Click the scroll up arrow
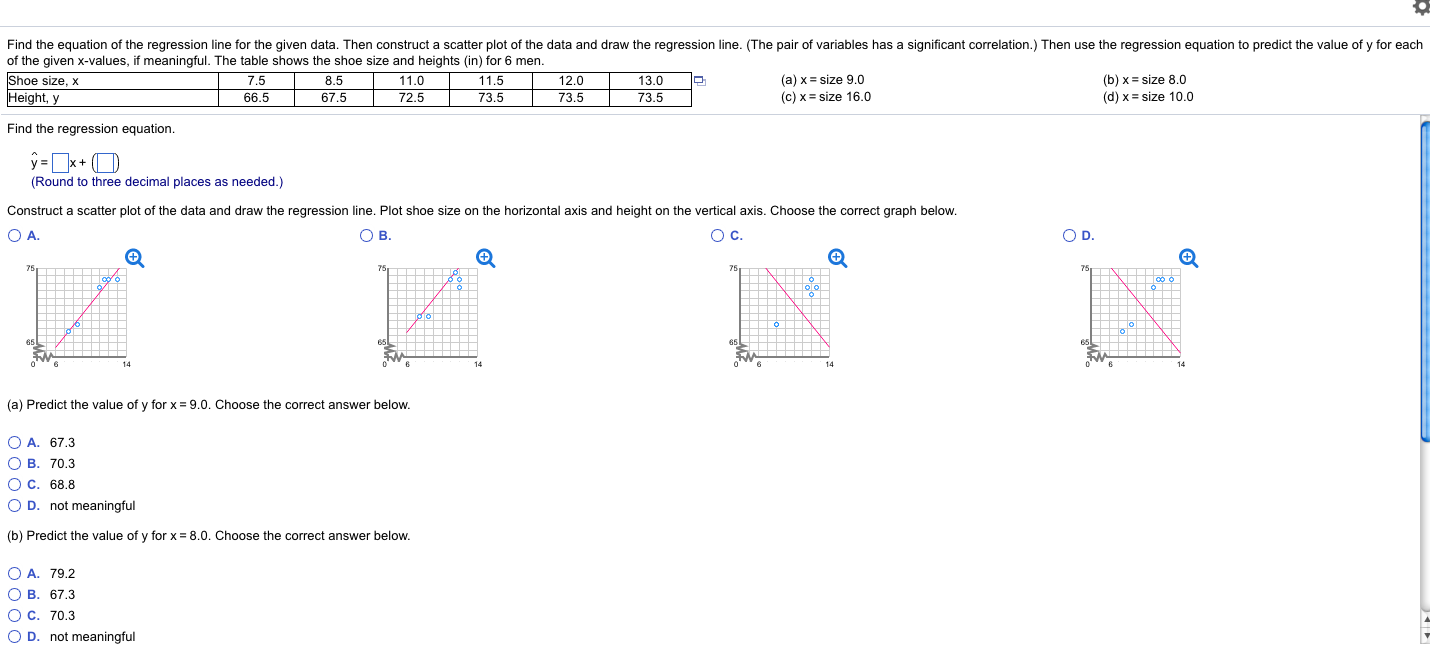The width and height of the screenshot is (1430, 646). pos(1425,619)
